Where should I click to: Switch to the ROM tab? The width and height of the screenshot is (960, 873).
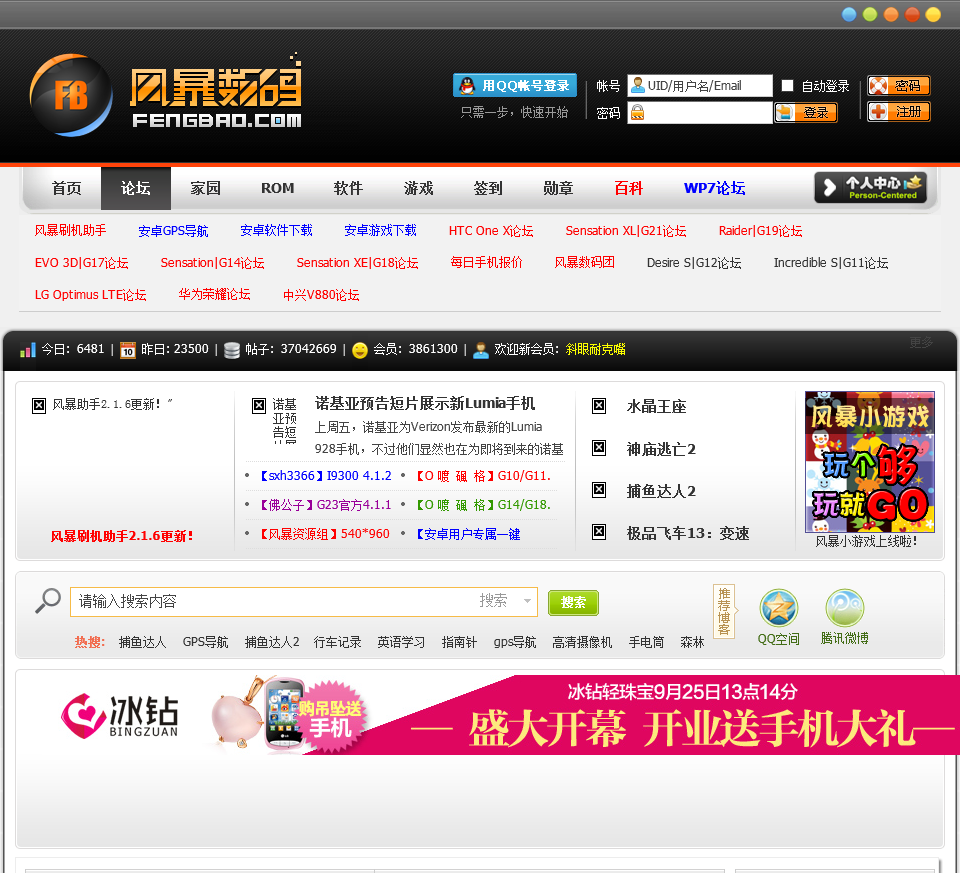click(277, 188)
